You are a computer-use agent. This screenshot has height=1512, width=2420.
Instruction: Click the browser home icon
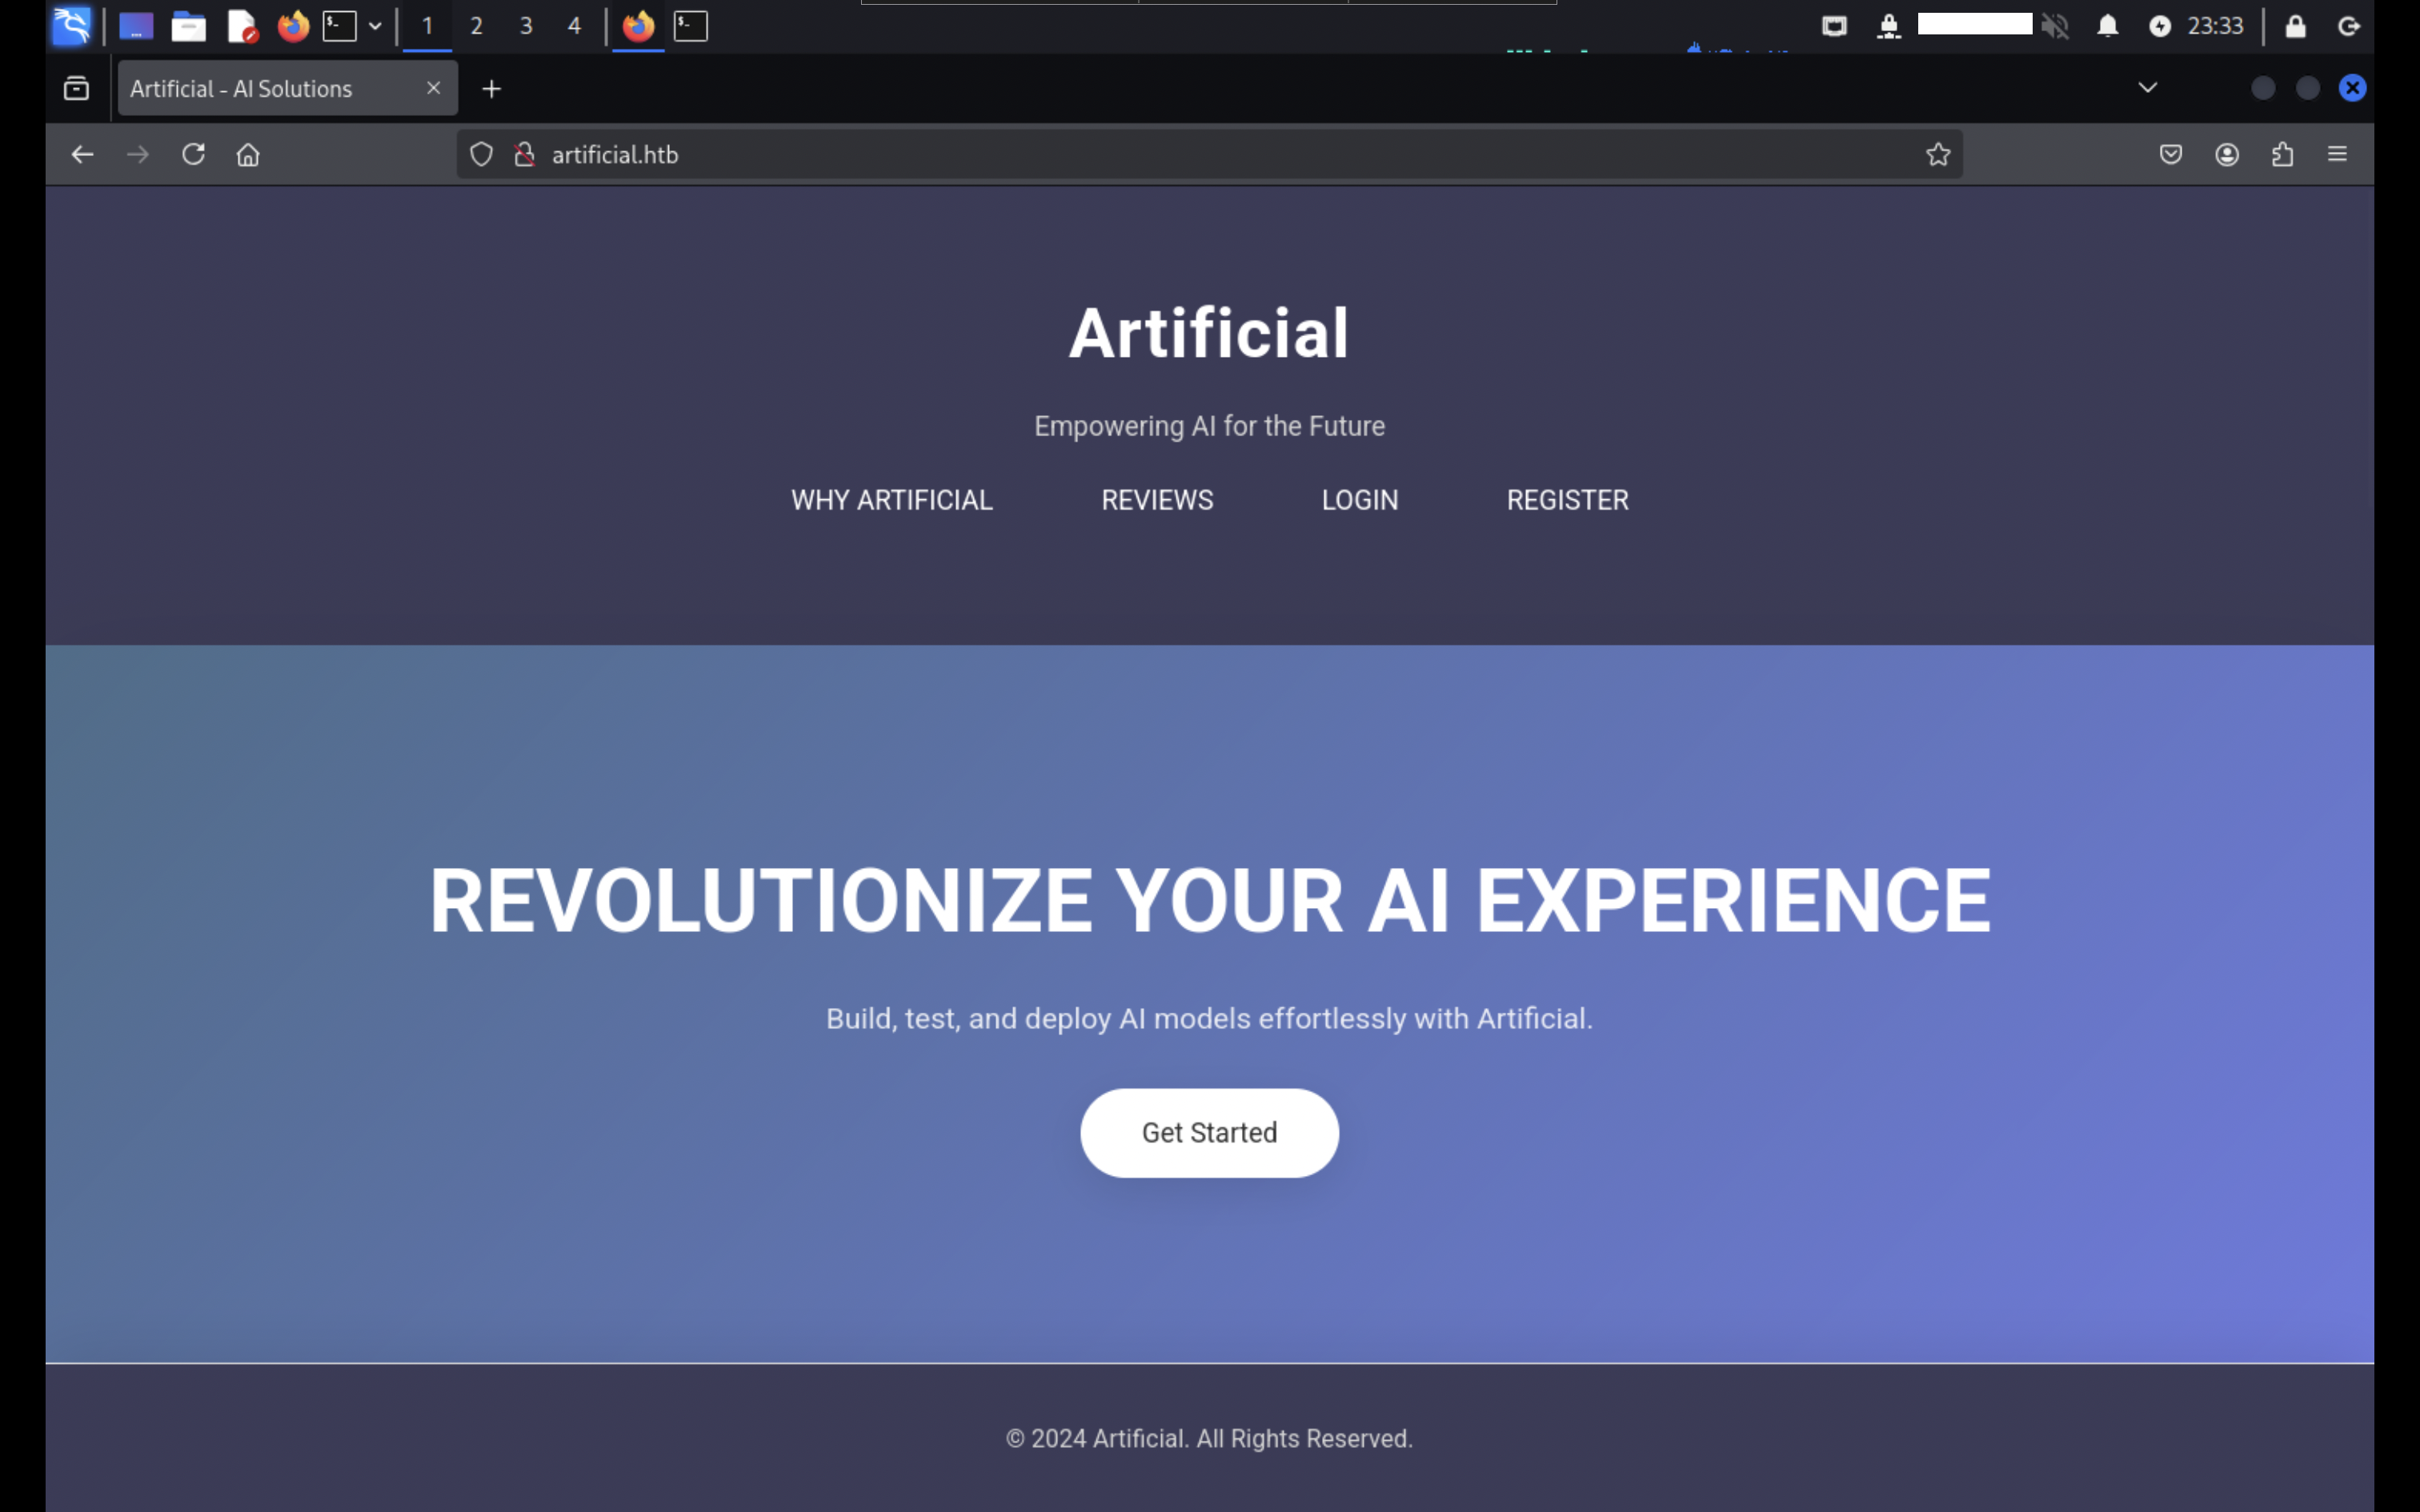tap(248, 154)
